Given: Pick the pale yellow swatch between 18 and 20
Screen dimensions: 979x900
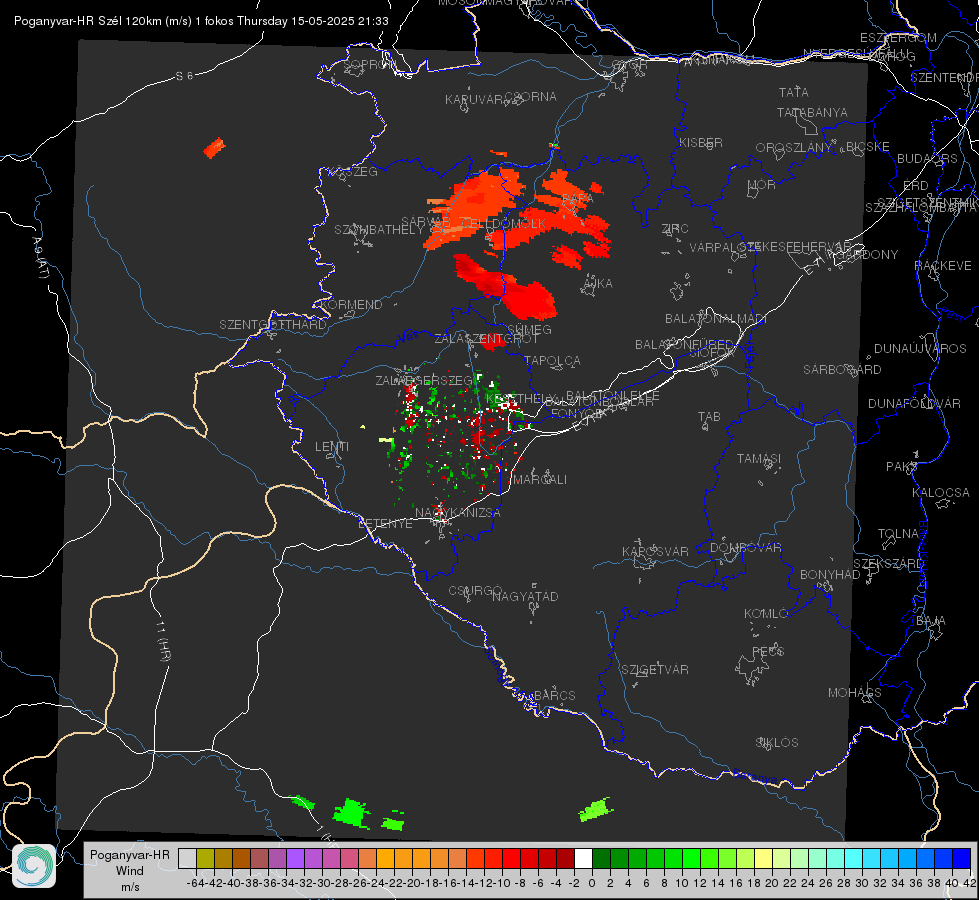Looking at the screenshot, I should click(x=763, y=858).
